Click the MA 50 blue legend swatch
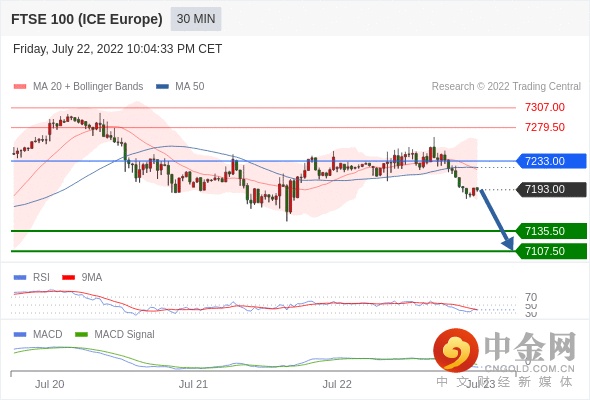590x400 pixels. [x=162, y=87]
